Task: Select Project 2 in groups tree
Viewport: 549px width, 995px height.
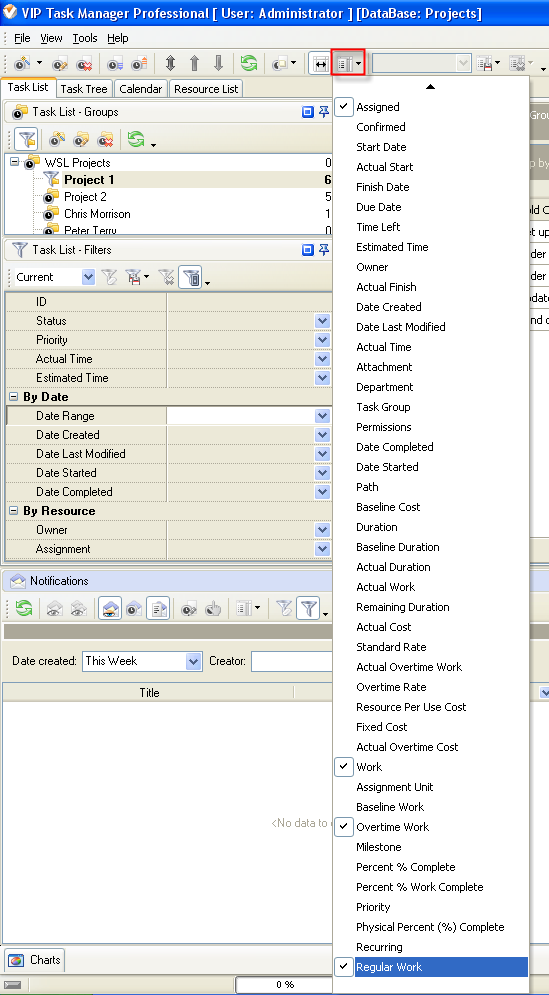Action: point(85,197)
